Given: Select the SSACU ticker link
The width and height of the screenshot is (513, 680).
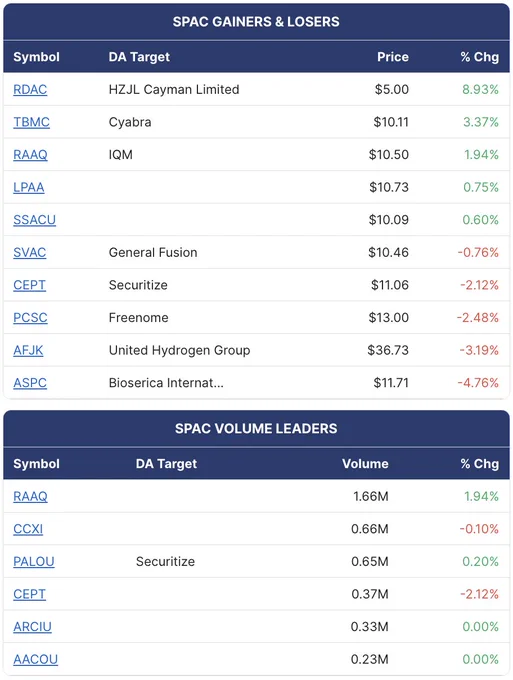Looking at the screenshot, I should pyautogui.click(x=34, y=219).
